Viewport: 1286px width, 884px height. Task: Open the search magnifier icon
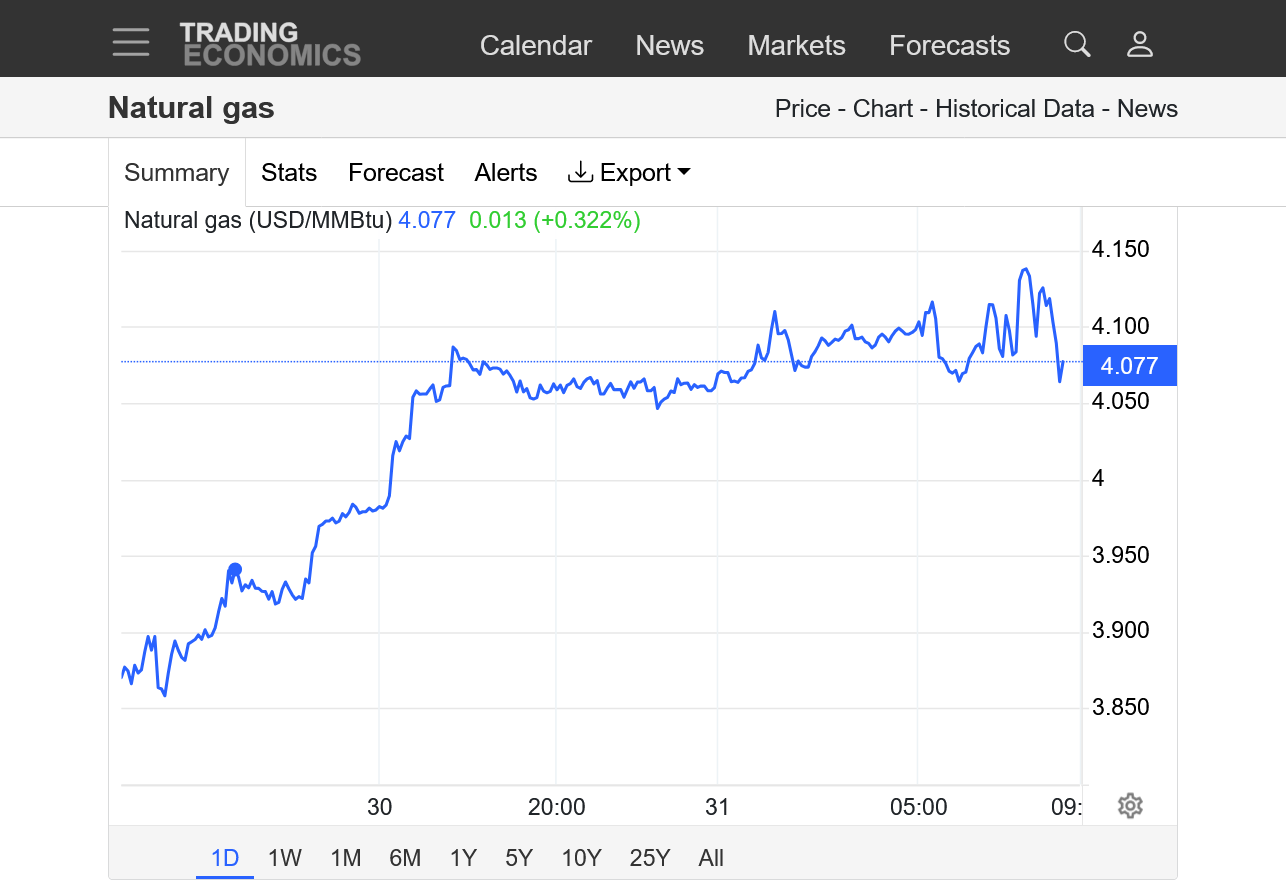tap(1077, 44)
